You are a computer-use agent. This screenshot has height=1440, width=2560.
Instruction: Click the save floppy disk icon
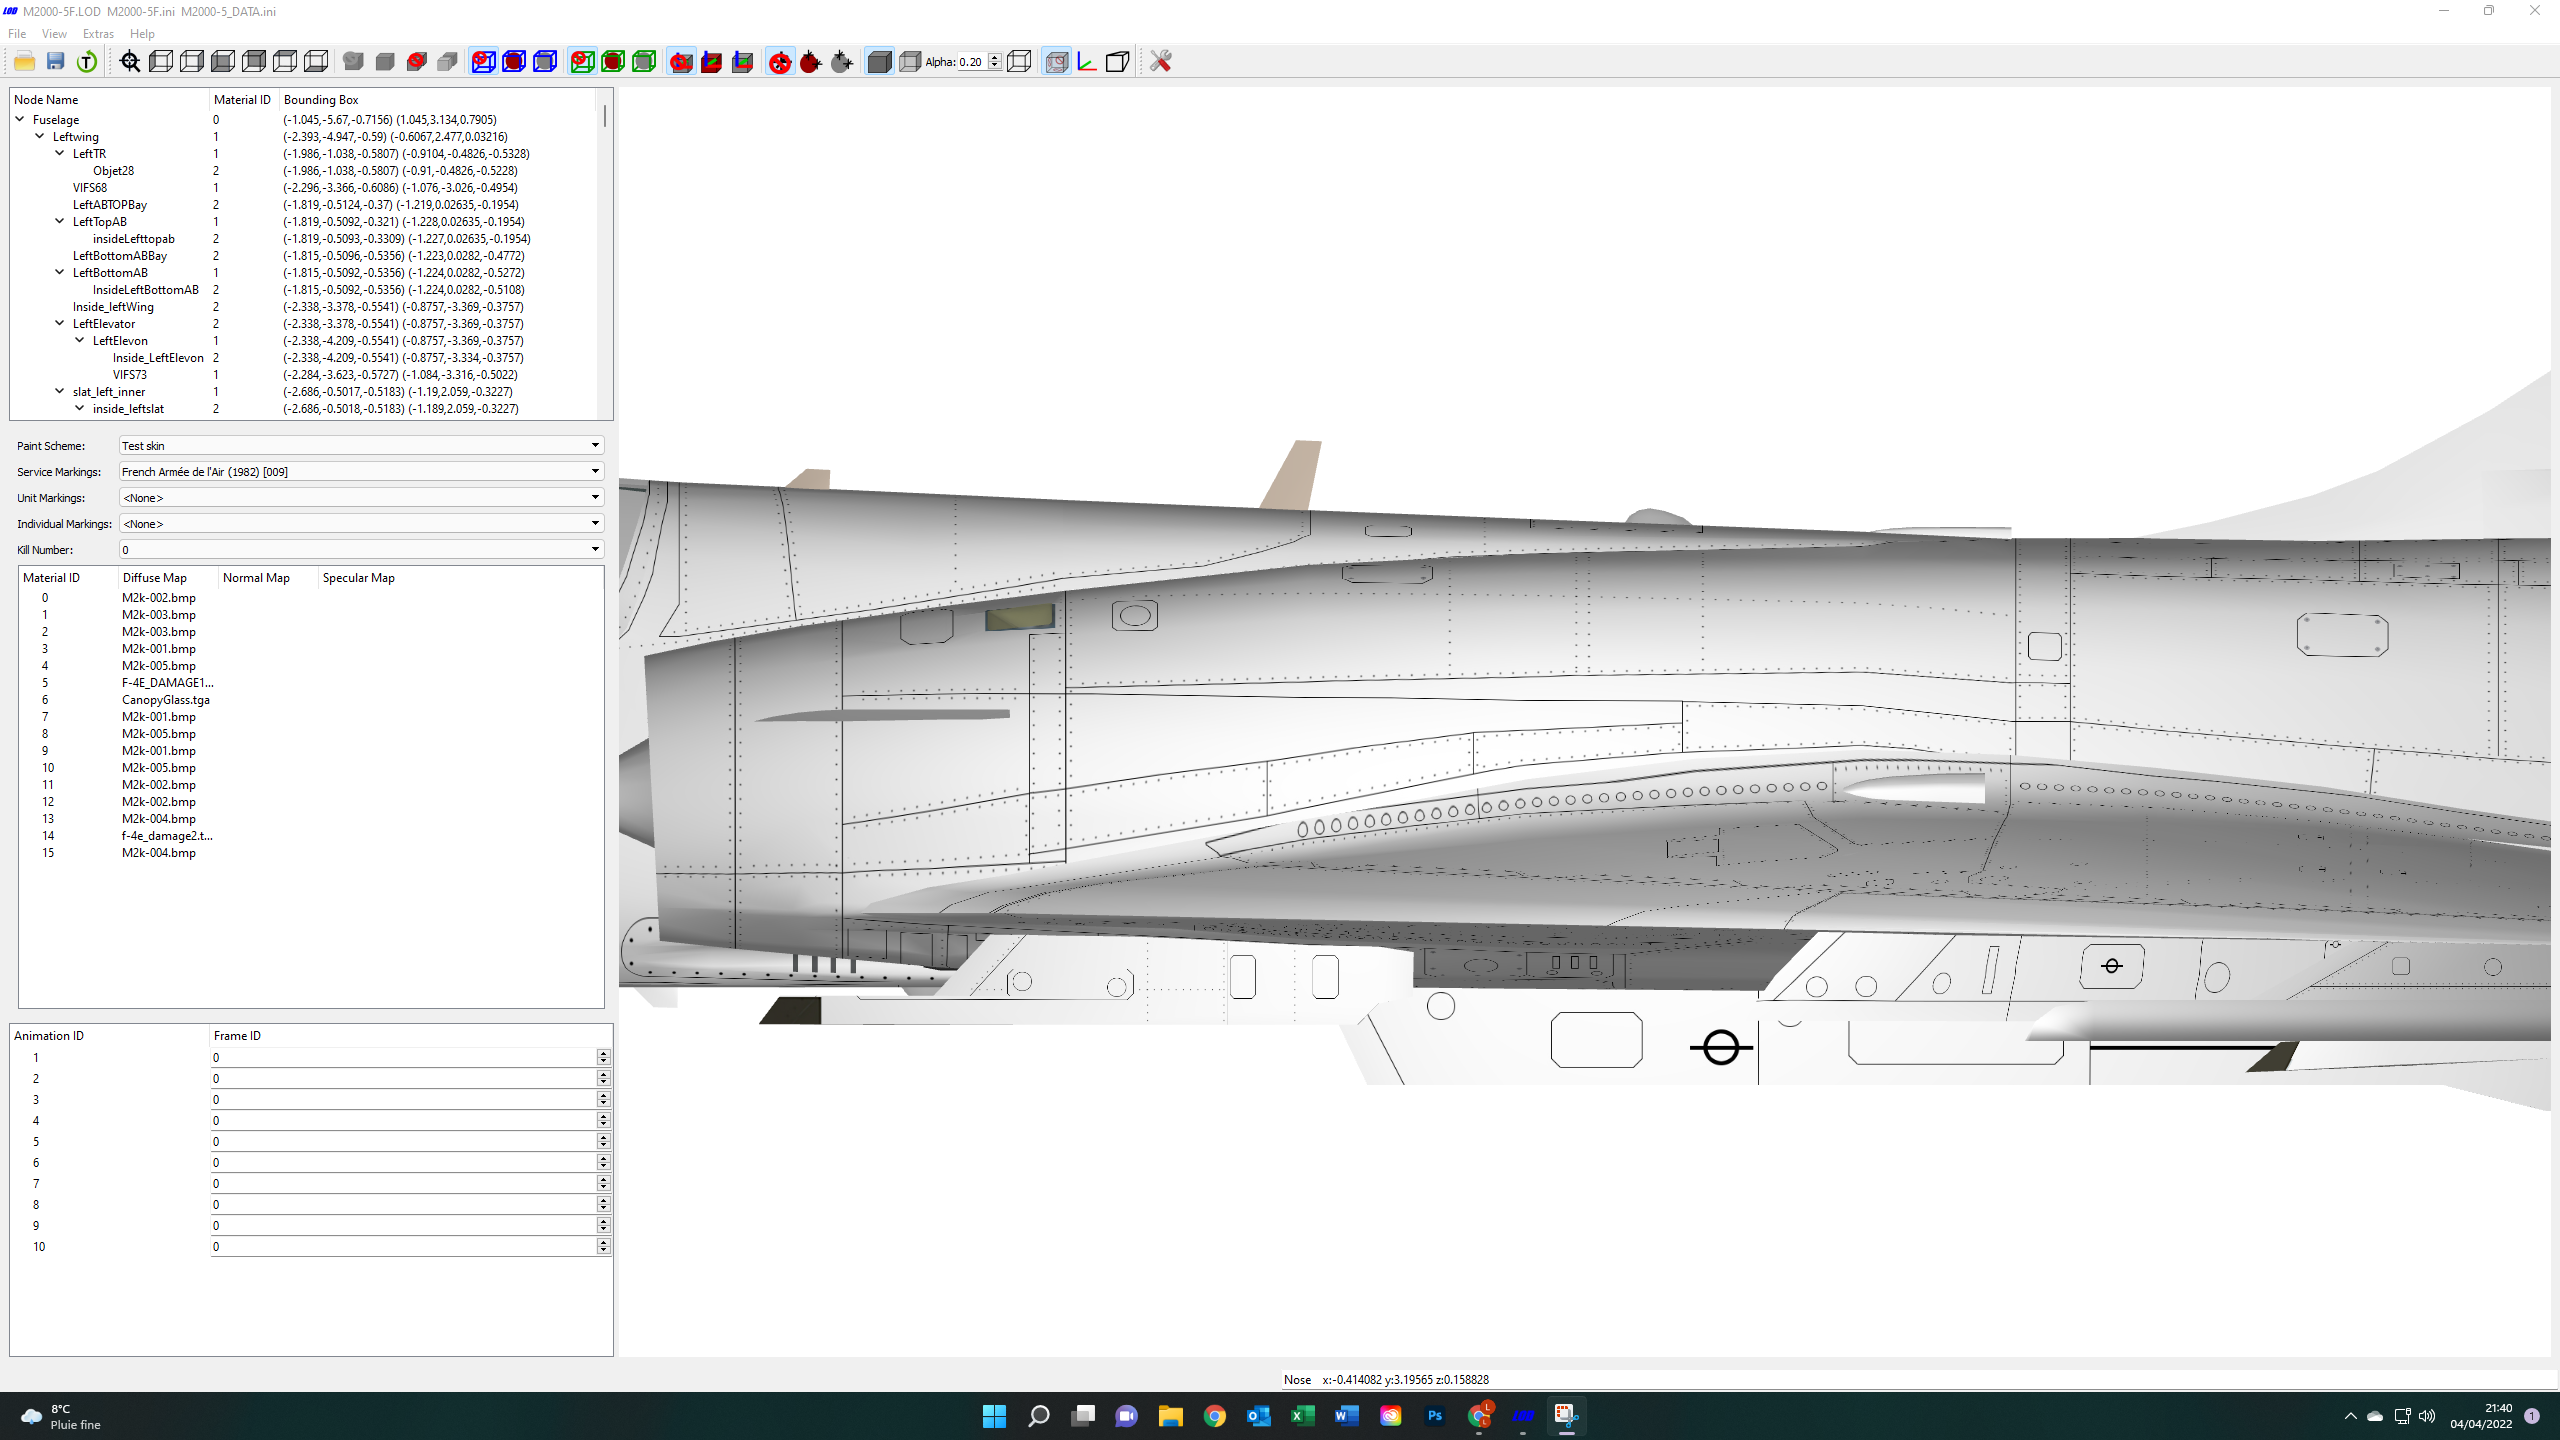pyautogui.click(x=56, y=62)
